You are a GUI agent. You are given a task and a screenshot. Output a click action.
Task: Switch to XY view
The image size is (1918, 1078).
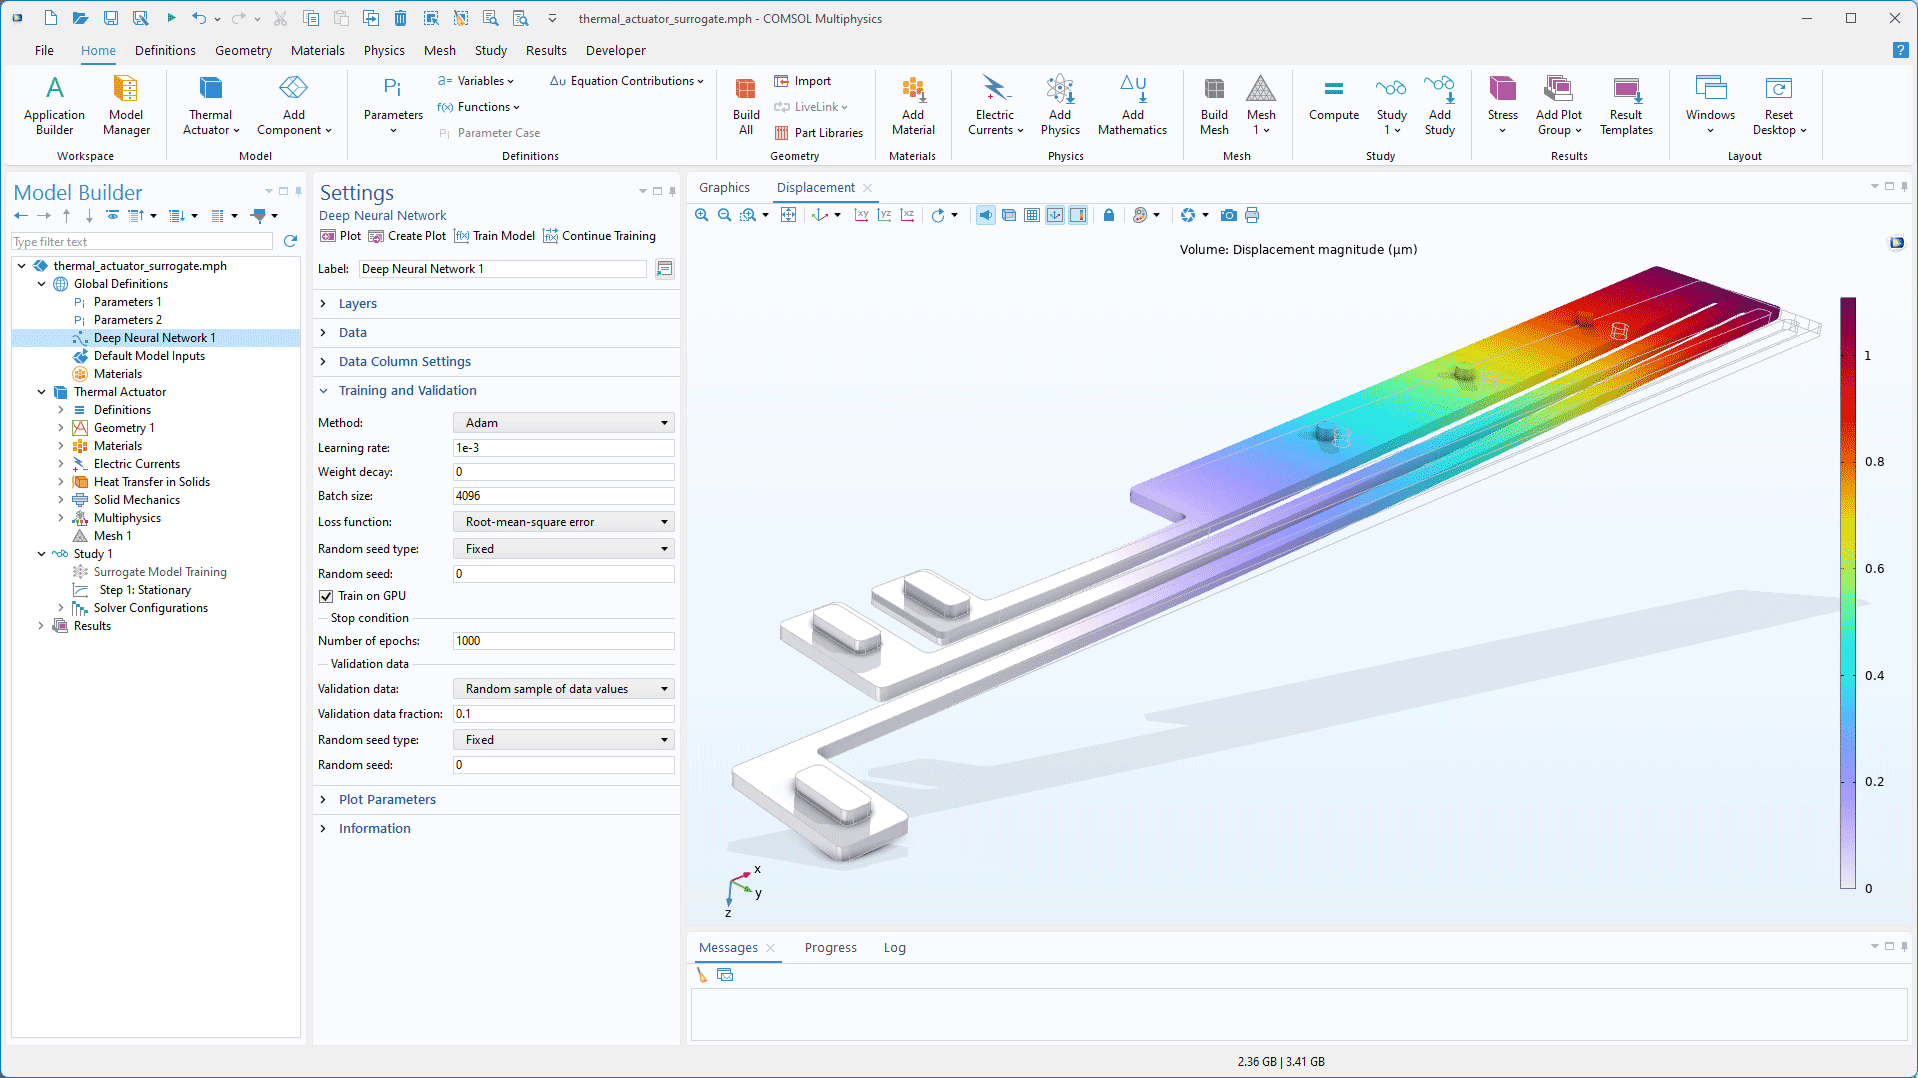point(861,216)
